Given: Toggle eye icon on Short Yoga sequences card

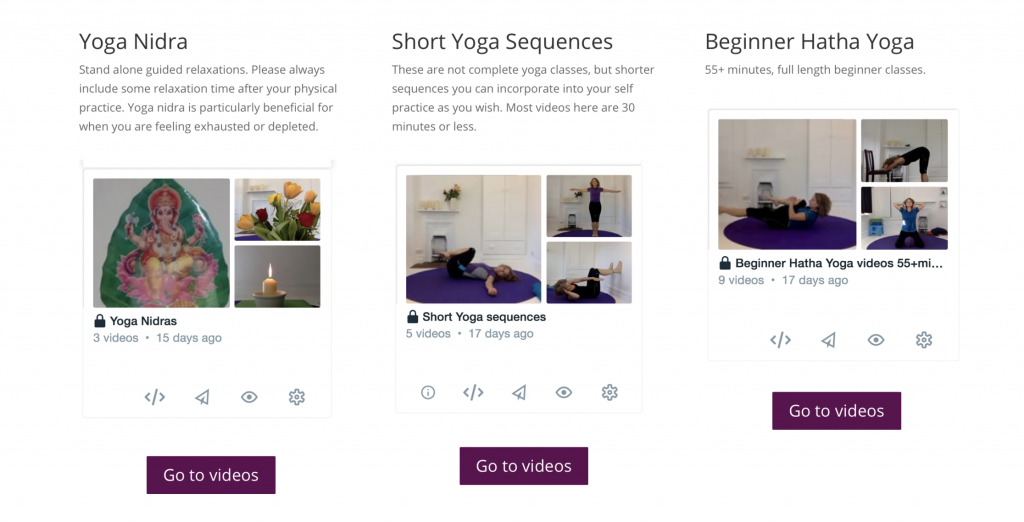Looking at the screenshot, I should [564, 393].
